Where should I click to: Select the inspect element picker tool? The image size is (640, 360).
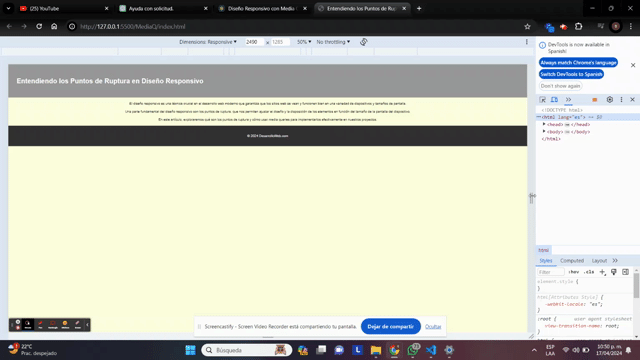pos(542,100)
